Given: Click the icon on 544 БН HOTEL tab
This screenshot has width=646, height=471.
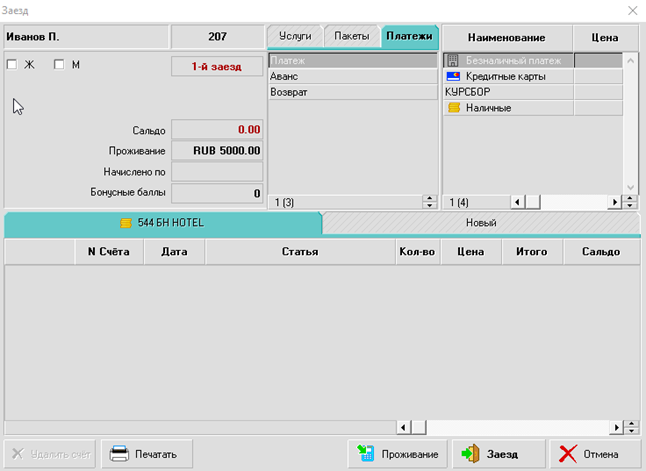Looking at the screenshot, I should (125, 222).
